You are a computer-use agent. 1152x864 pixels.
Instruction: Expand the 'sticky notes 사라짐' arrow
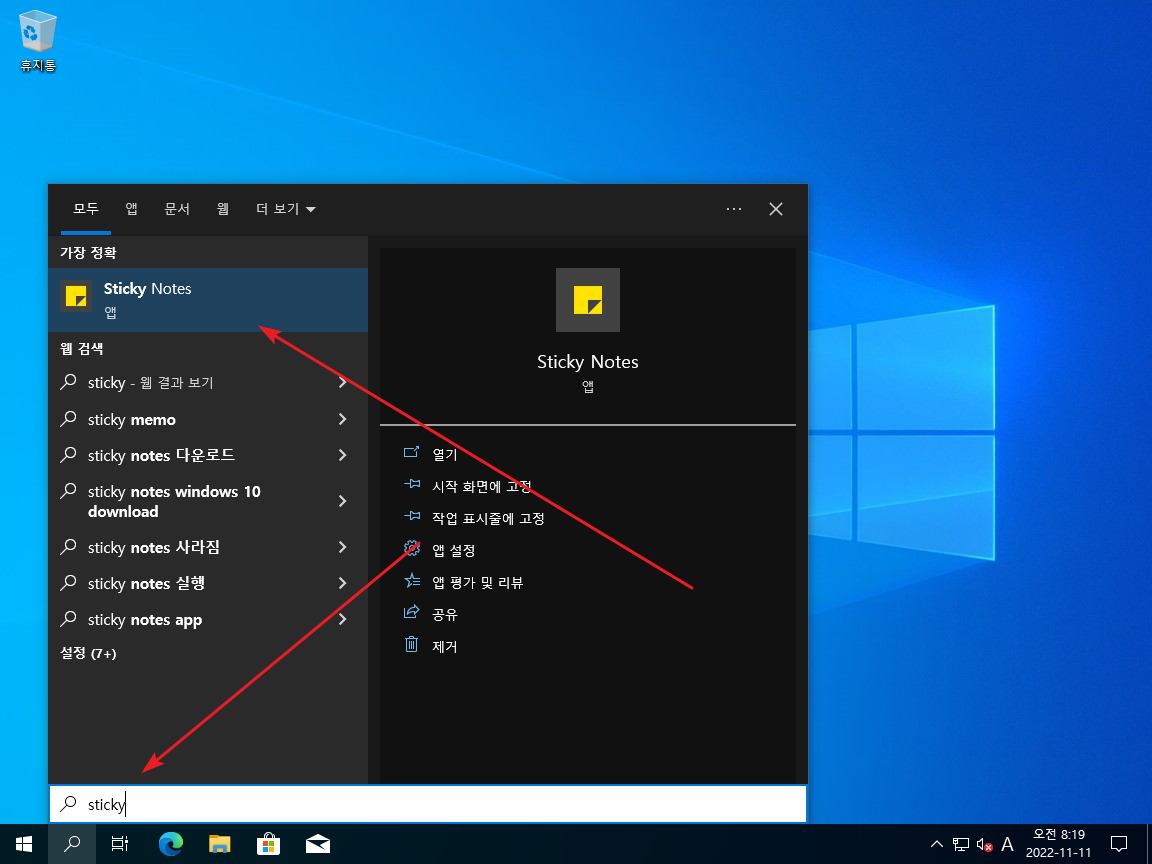342,547
